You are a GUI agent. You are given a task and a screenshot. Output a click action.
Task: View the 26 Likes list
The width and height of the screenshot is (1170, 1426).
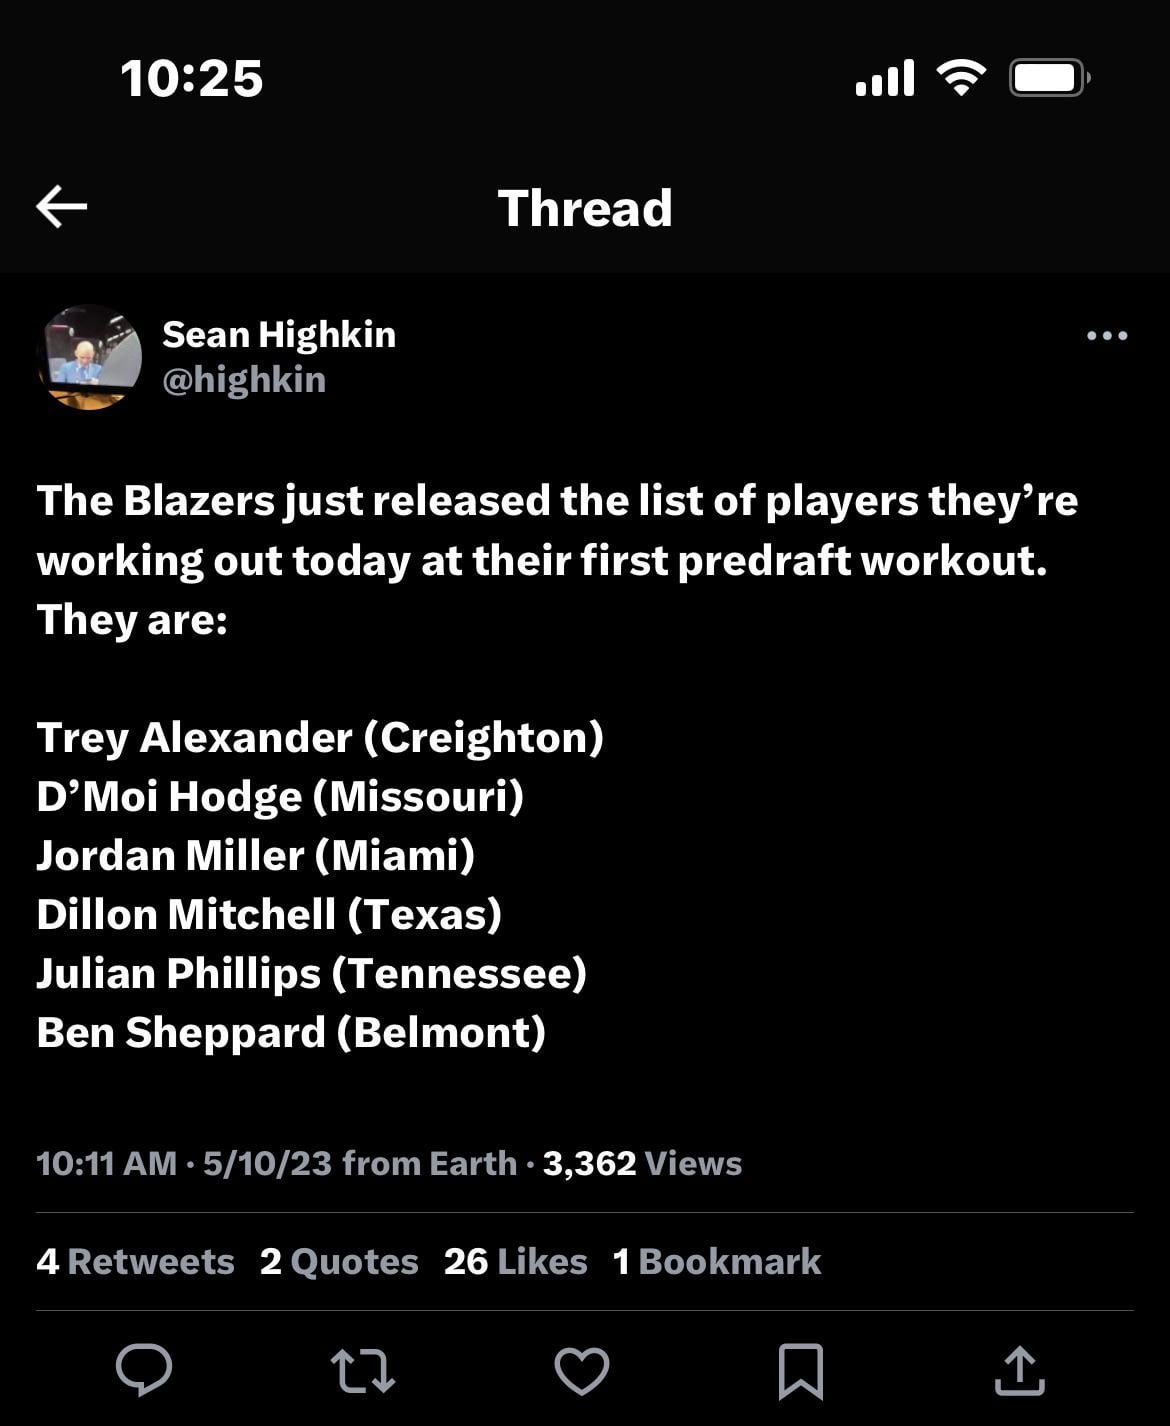tap(515, 1261)
